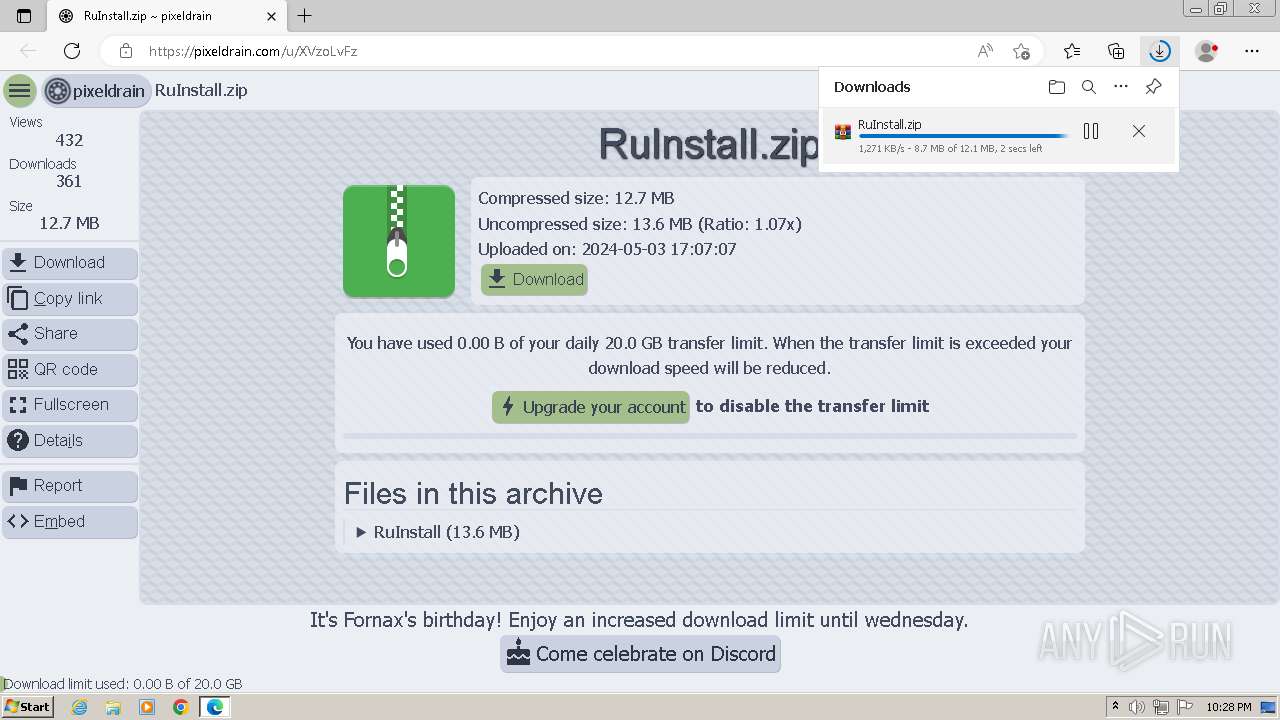Image resolution: width=1280 pixels, height=720 pixels.
Task: Activate Read aloud icon in address bar
Action: pos(985,51)
